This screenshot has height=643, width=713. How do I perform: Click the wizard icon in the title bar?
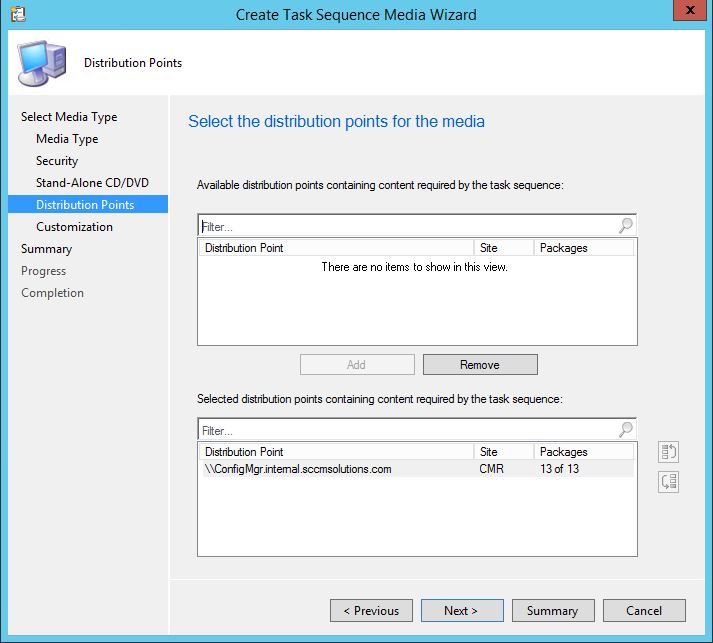pyautogui.click(x=15, y=14)
